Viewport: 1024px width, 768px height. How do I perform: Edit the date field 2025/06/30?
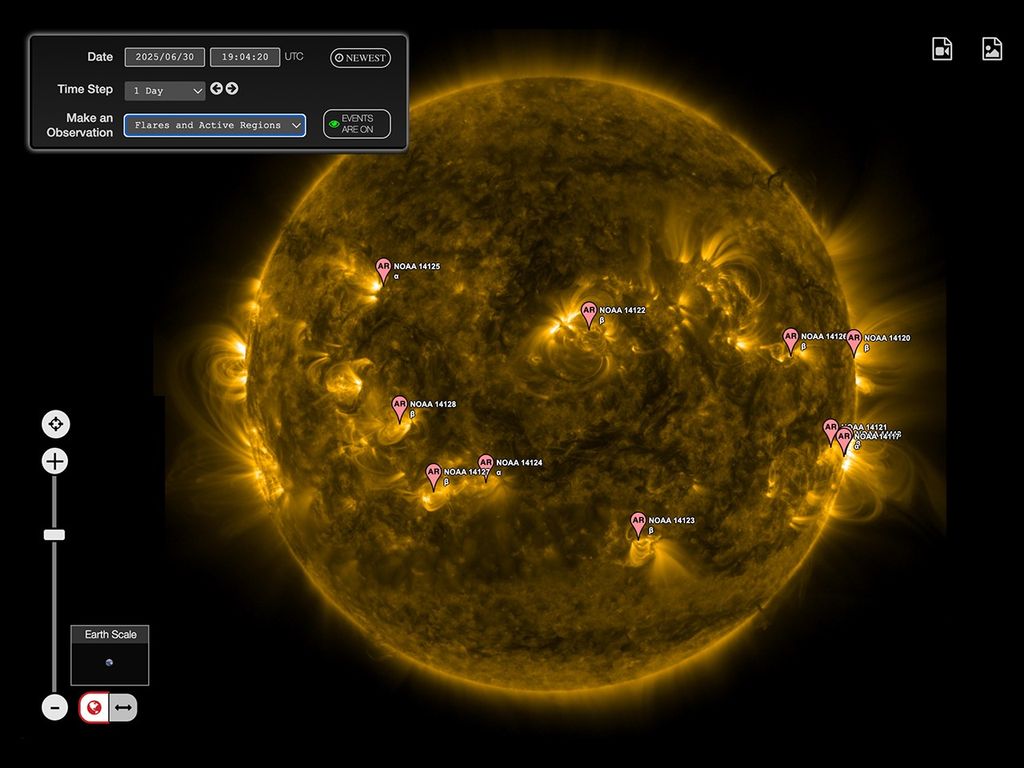tap(165, 57)
